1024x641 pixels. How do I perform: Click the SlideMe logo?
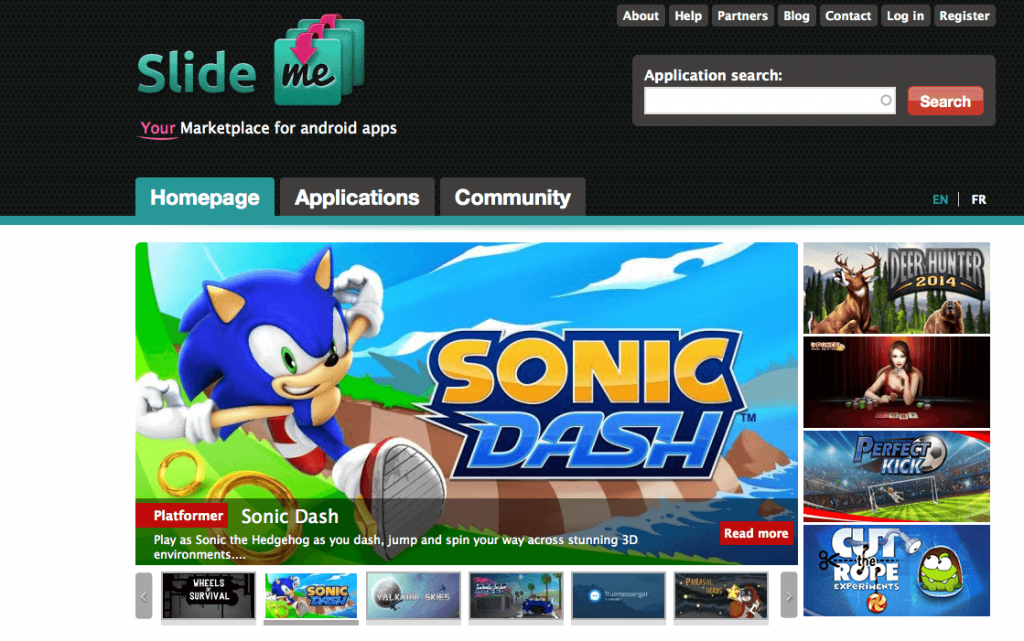point(251,62)
